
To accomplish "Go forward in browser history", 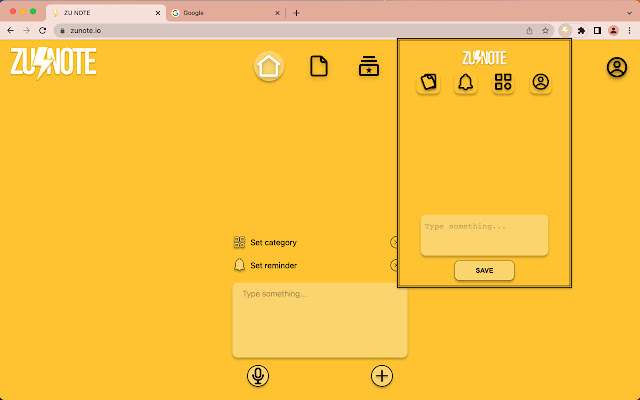I will (27, 31).
